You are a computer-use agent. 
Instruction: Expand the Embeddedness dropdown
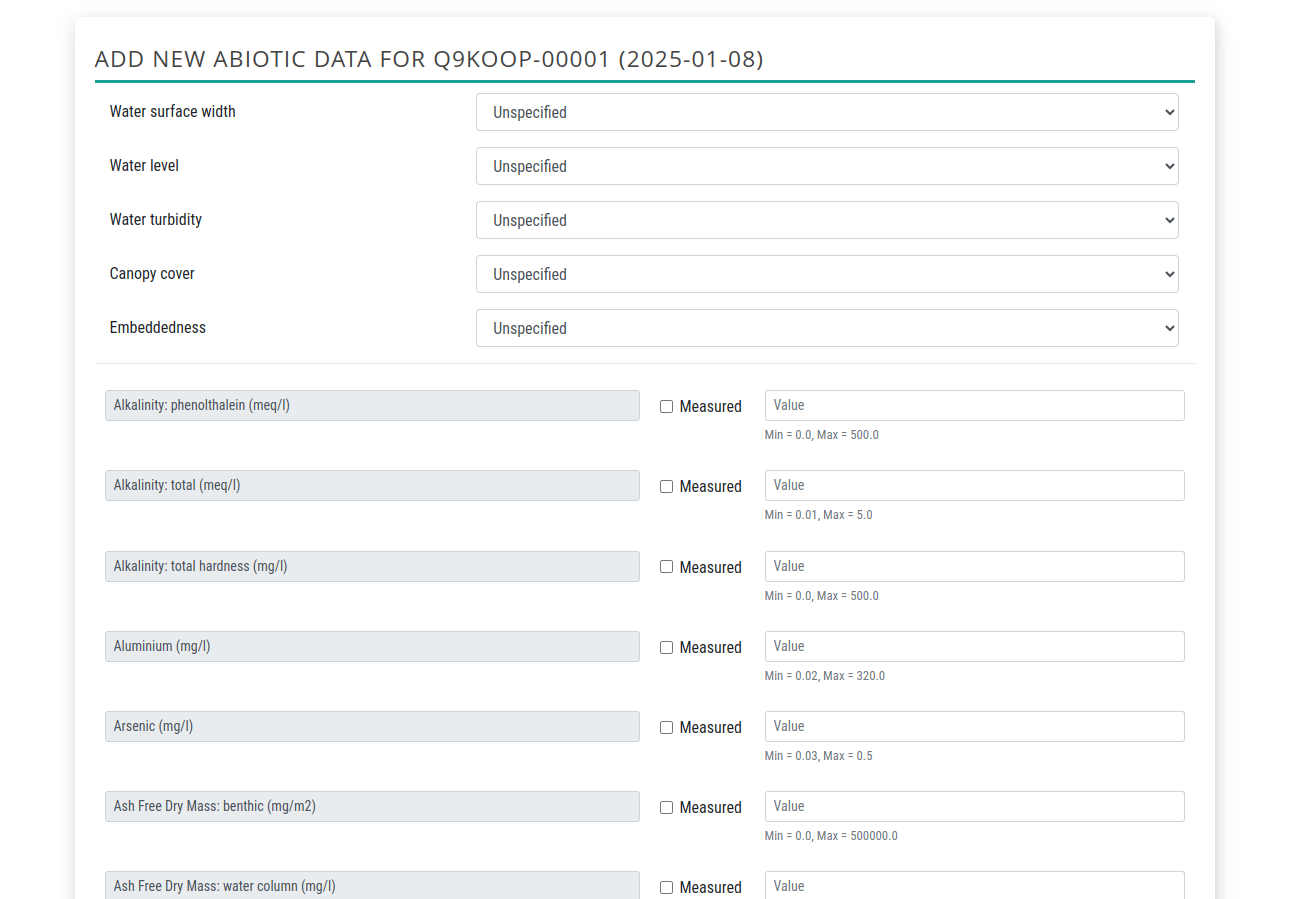click(827, 328)
